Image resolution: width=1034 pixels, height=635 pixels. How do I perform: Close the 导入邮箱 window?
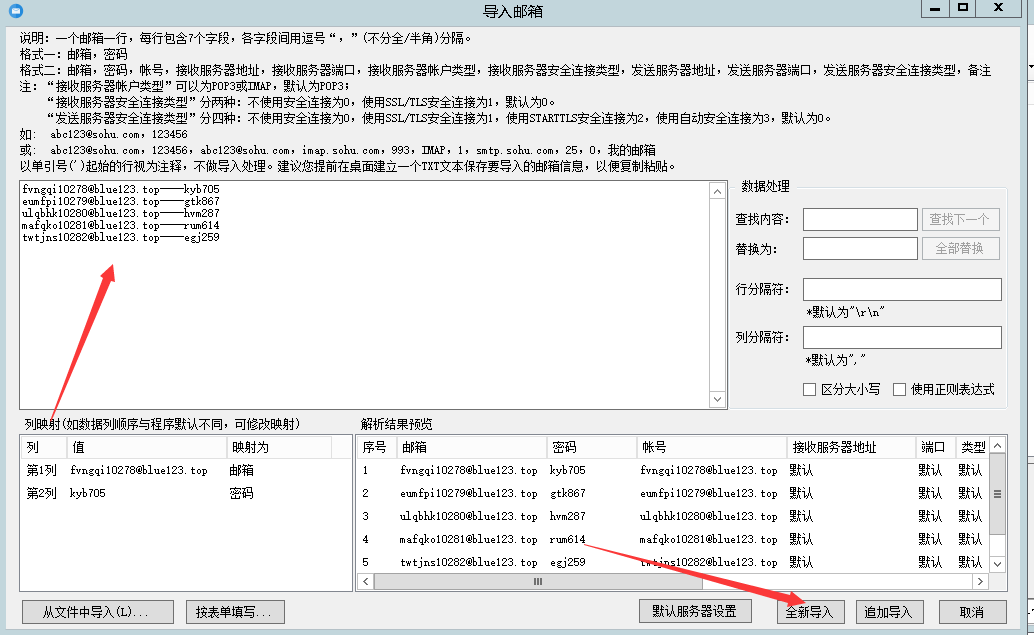pyautogui.click(x=998, y=8)
